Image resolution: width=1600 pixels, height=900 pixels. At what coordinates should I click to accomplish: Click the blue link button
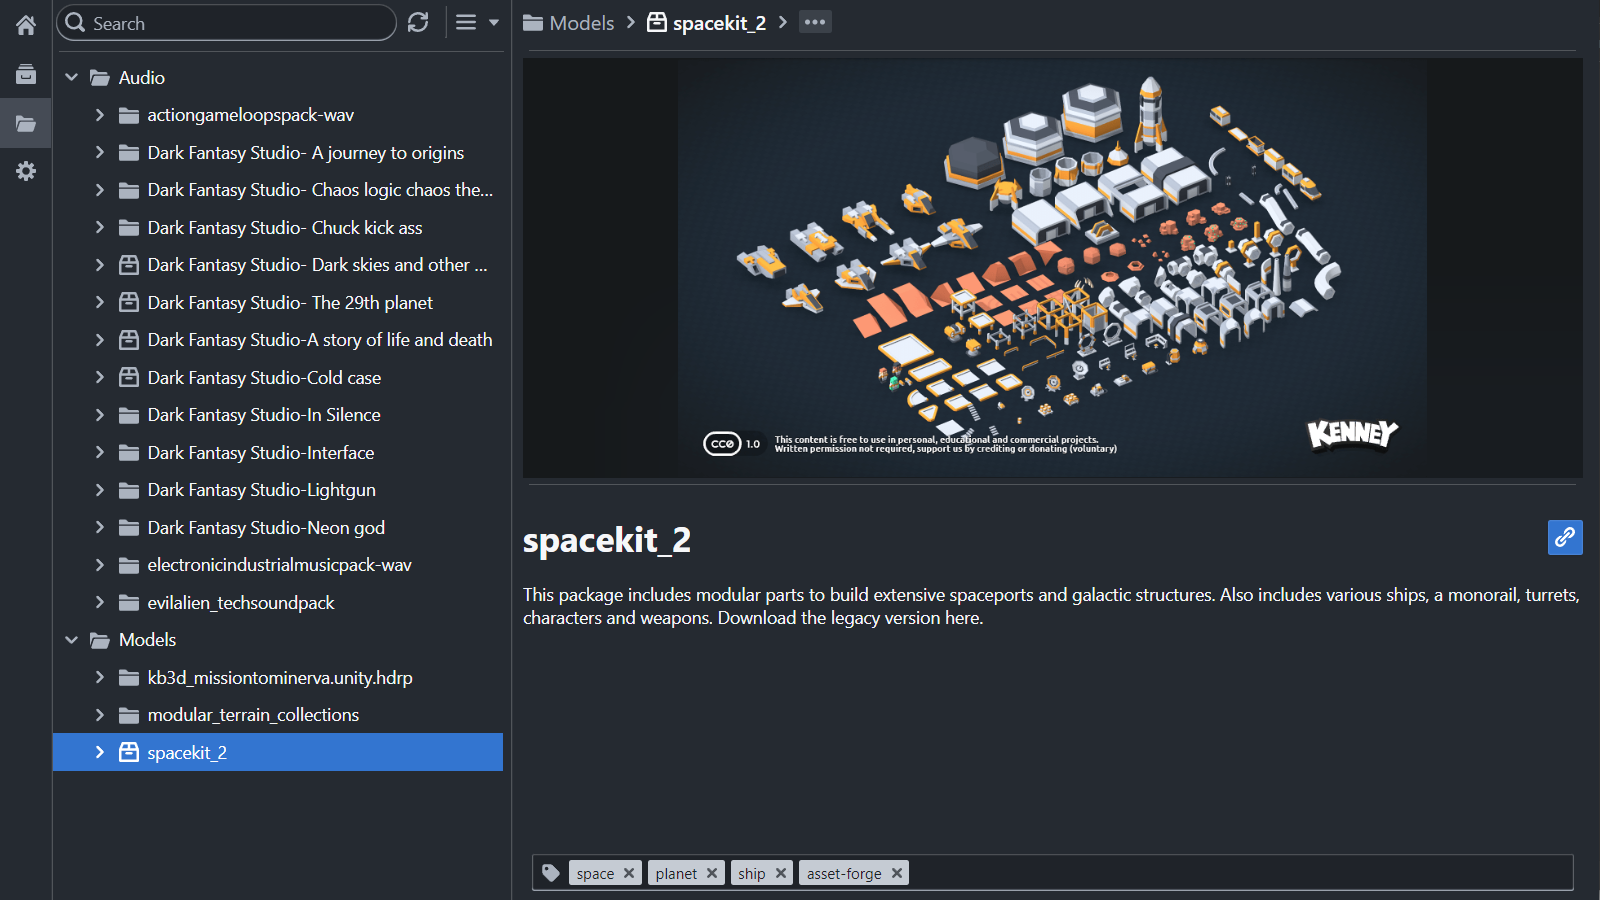[x=1565, y=537]
